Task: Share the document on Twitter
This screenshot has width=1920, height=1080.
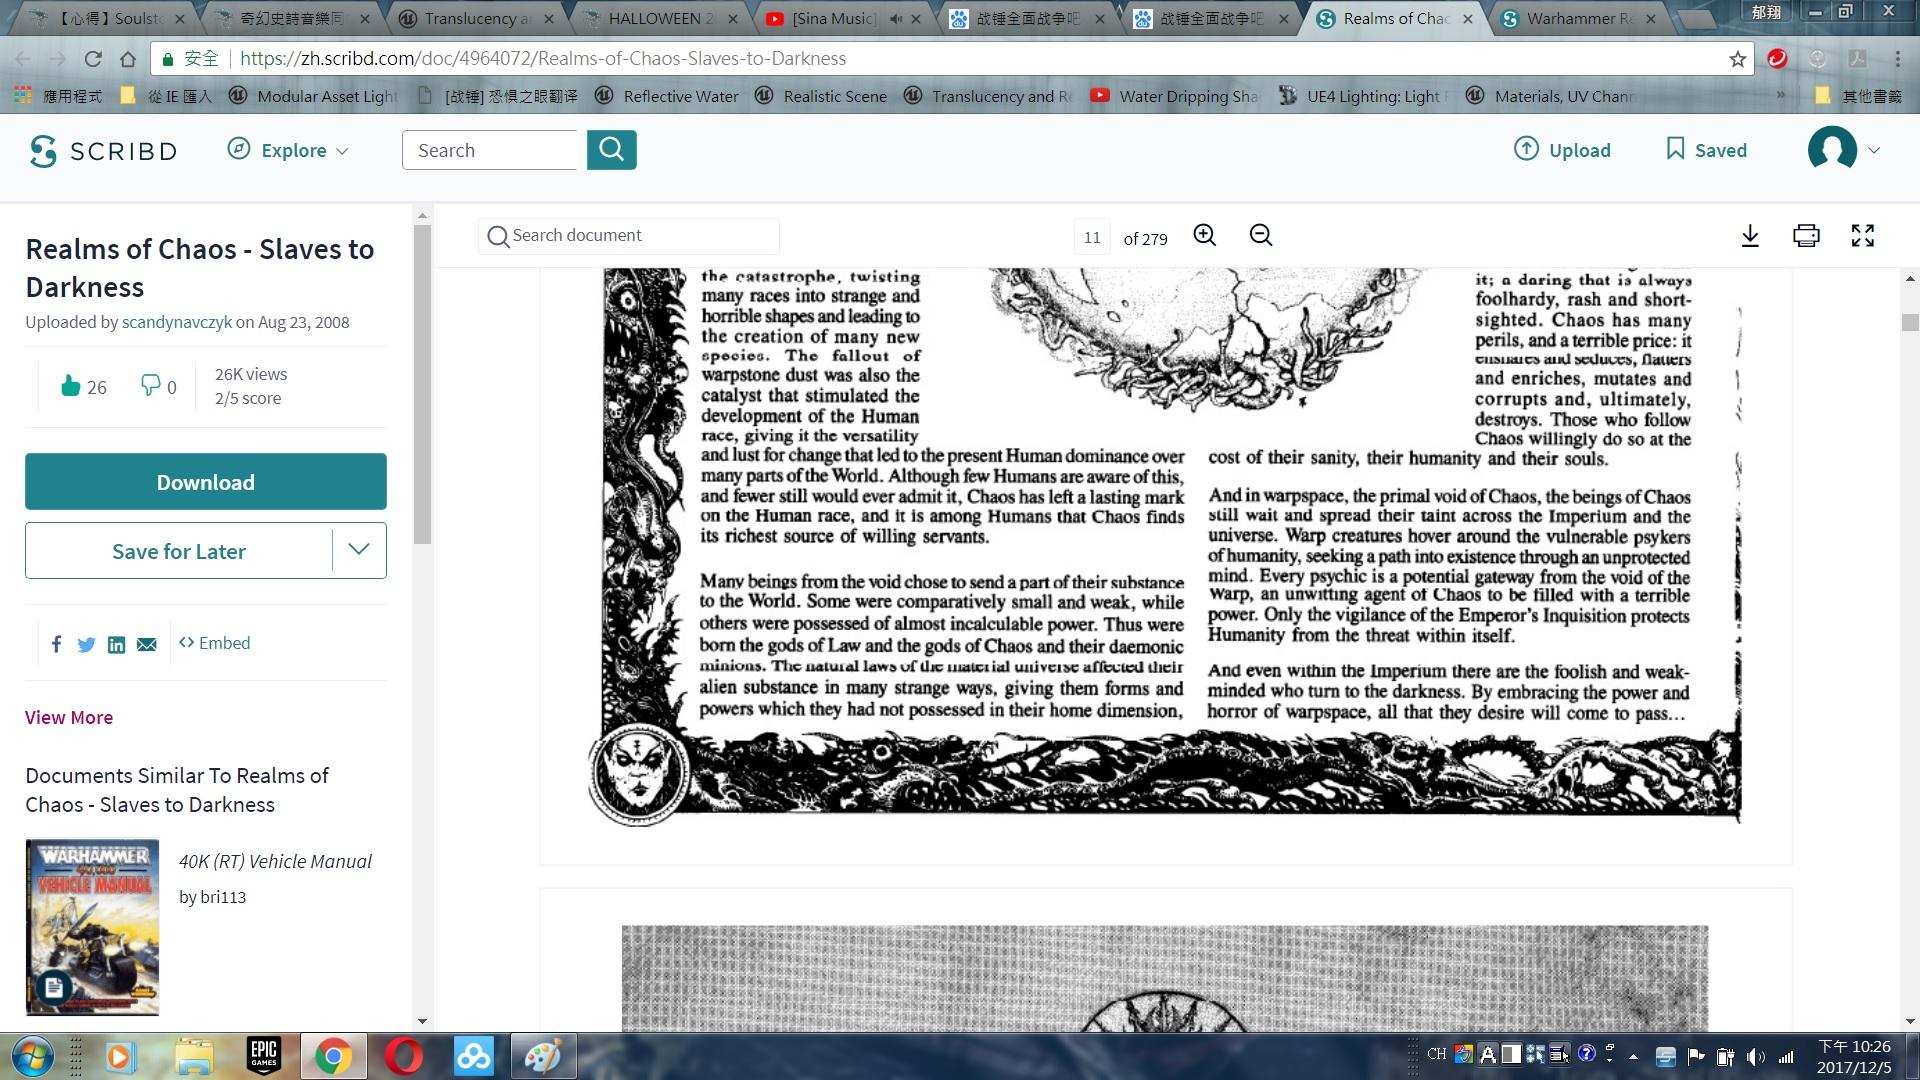Action: 86,644
